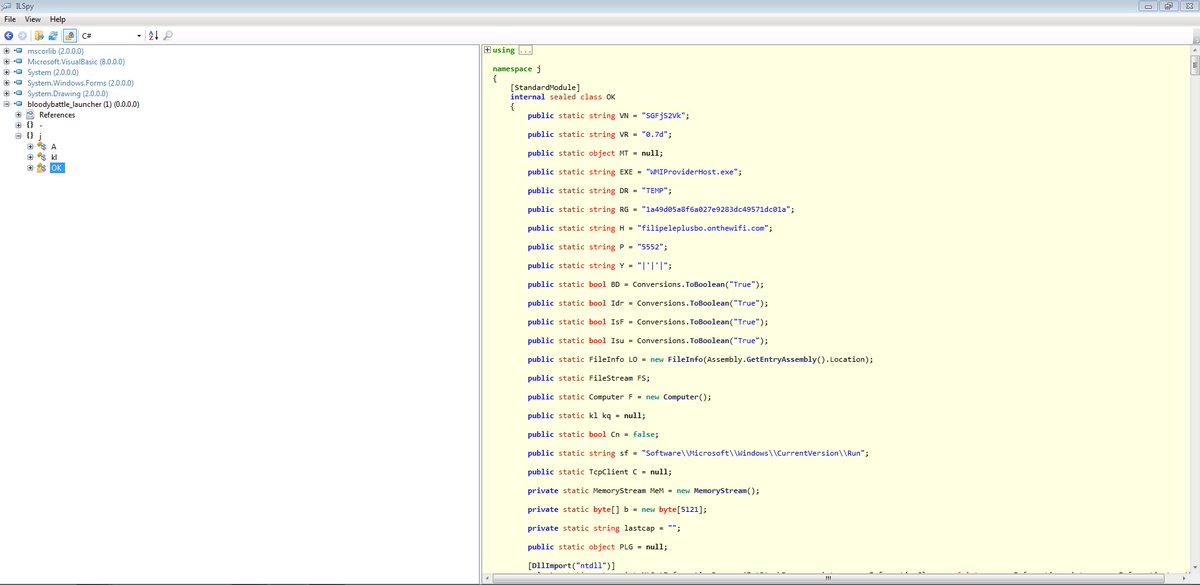This screenshot has width=1200, height=585.
Task: Select the References tree item
Action: click(x=57, y=115)
